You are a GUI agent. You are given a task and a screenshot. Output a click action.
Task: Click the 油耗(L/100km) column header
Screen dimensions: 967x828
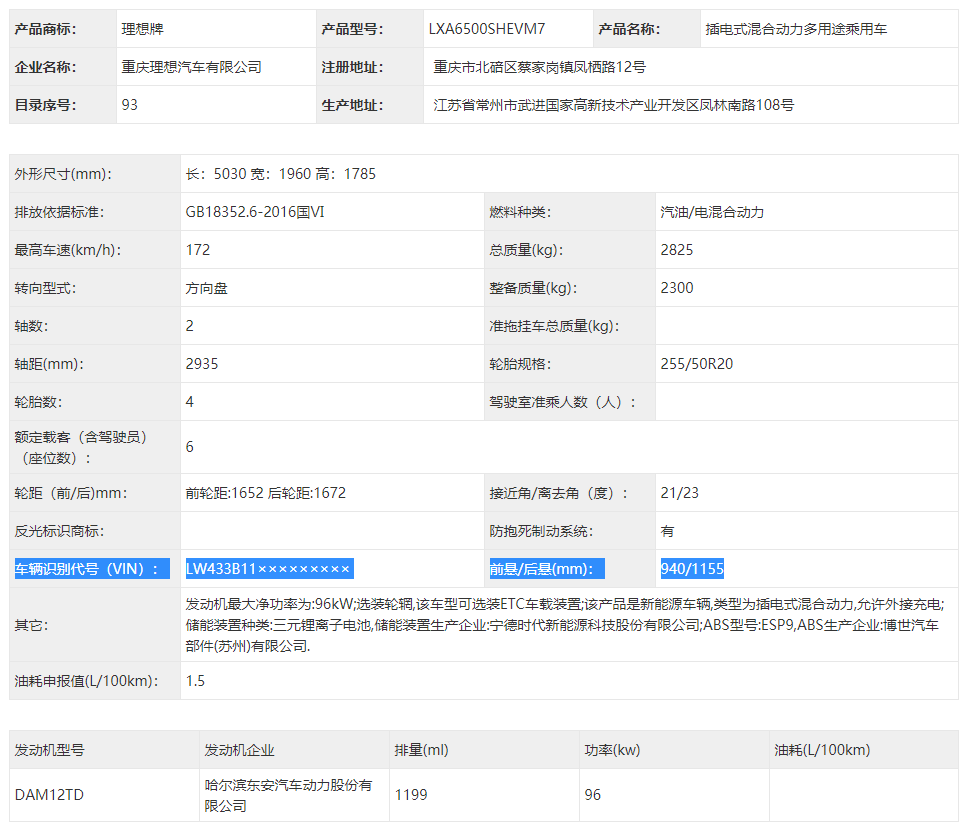pyautogui.click(x=822, y=750)
